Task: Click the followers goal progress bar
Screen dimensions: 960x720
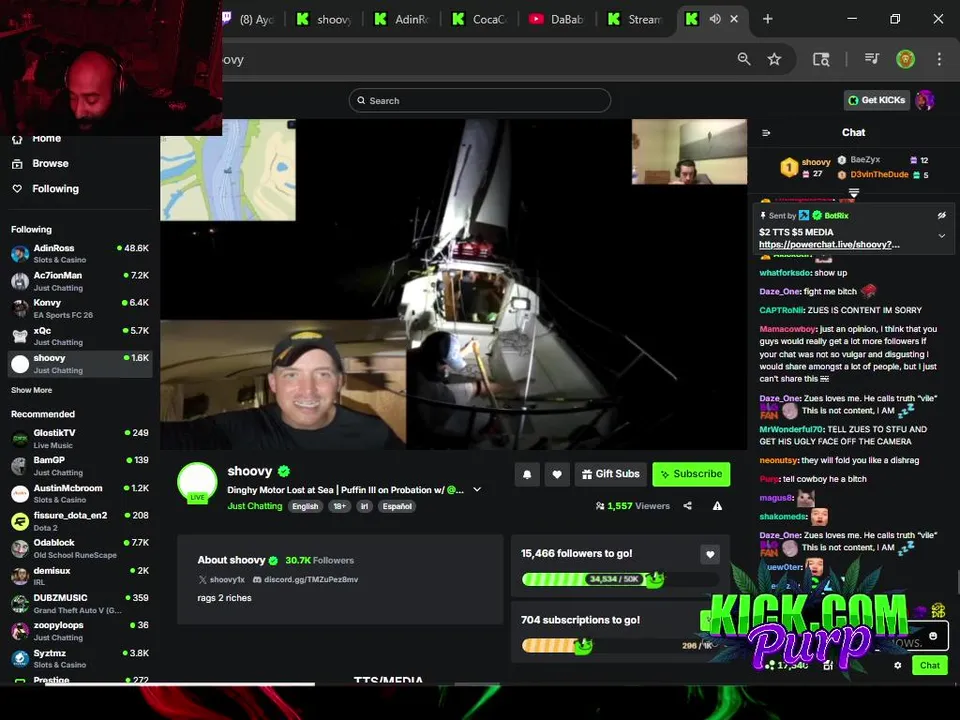Action: tap(620, 579)
